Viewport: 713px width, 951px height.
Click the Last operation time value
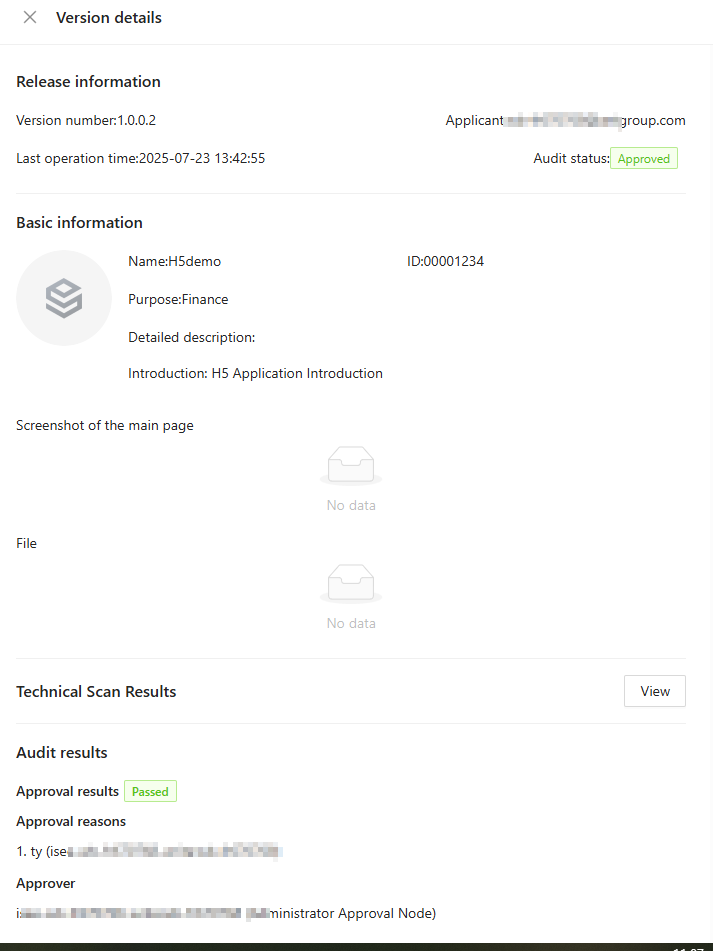tap(201, 158)
